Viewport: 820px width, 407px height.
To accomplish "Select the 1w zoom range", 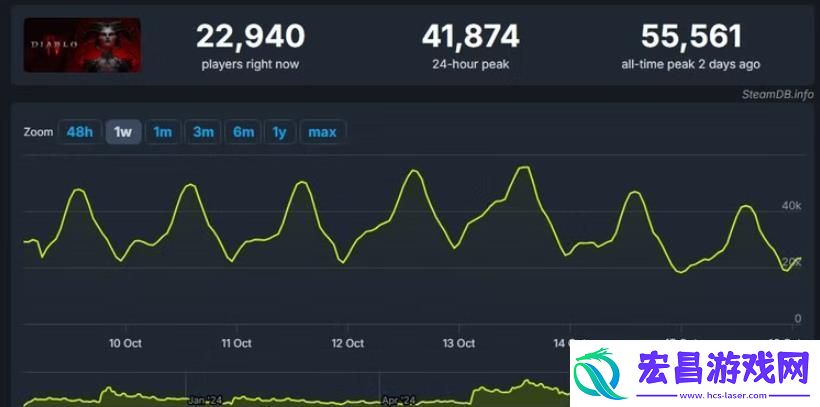I will coord(123,132).
